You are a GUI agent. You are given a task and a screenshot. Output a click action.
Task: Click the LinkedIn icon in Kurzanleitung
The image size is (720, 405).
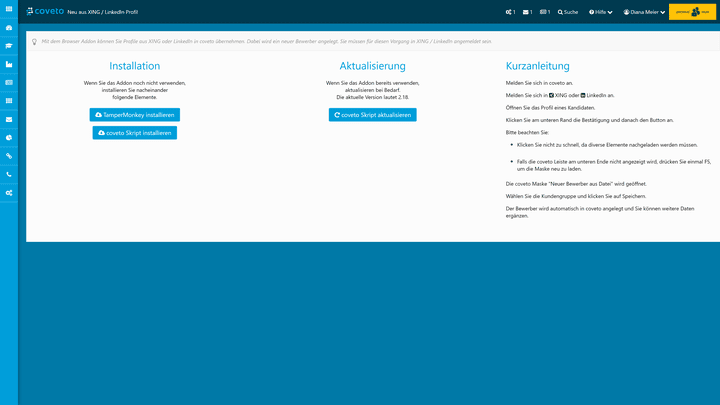coord(583,96)
